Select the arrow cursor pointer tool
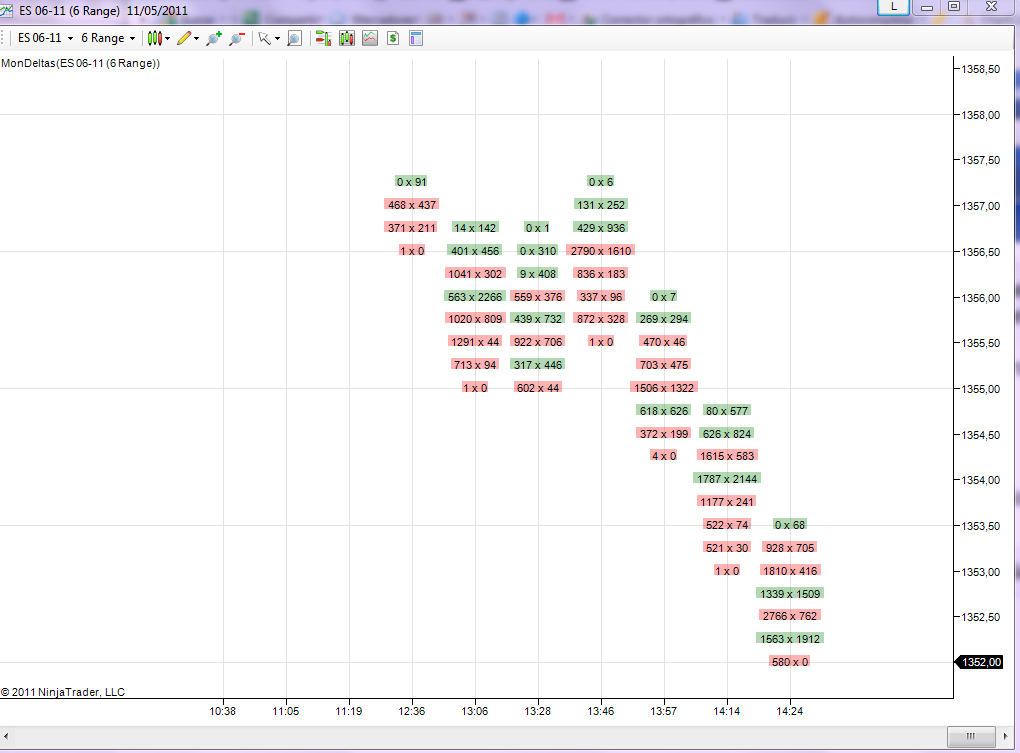1020x753 pixels. tap(264, 38)
